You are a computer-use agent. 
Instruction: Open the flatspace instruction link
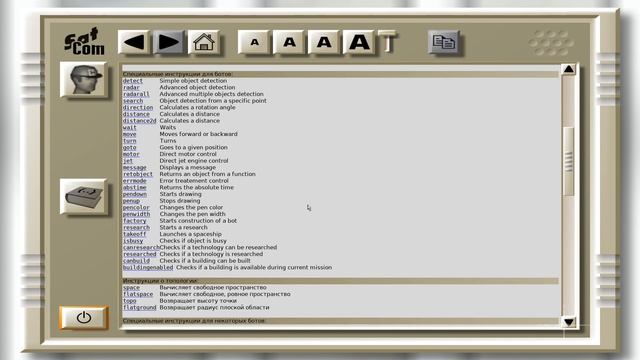click(138, 294)
